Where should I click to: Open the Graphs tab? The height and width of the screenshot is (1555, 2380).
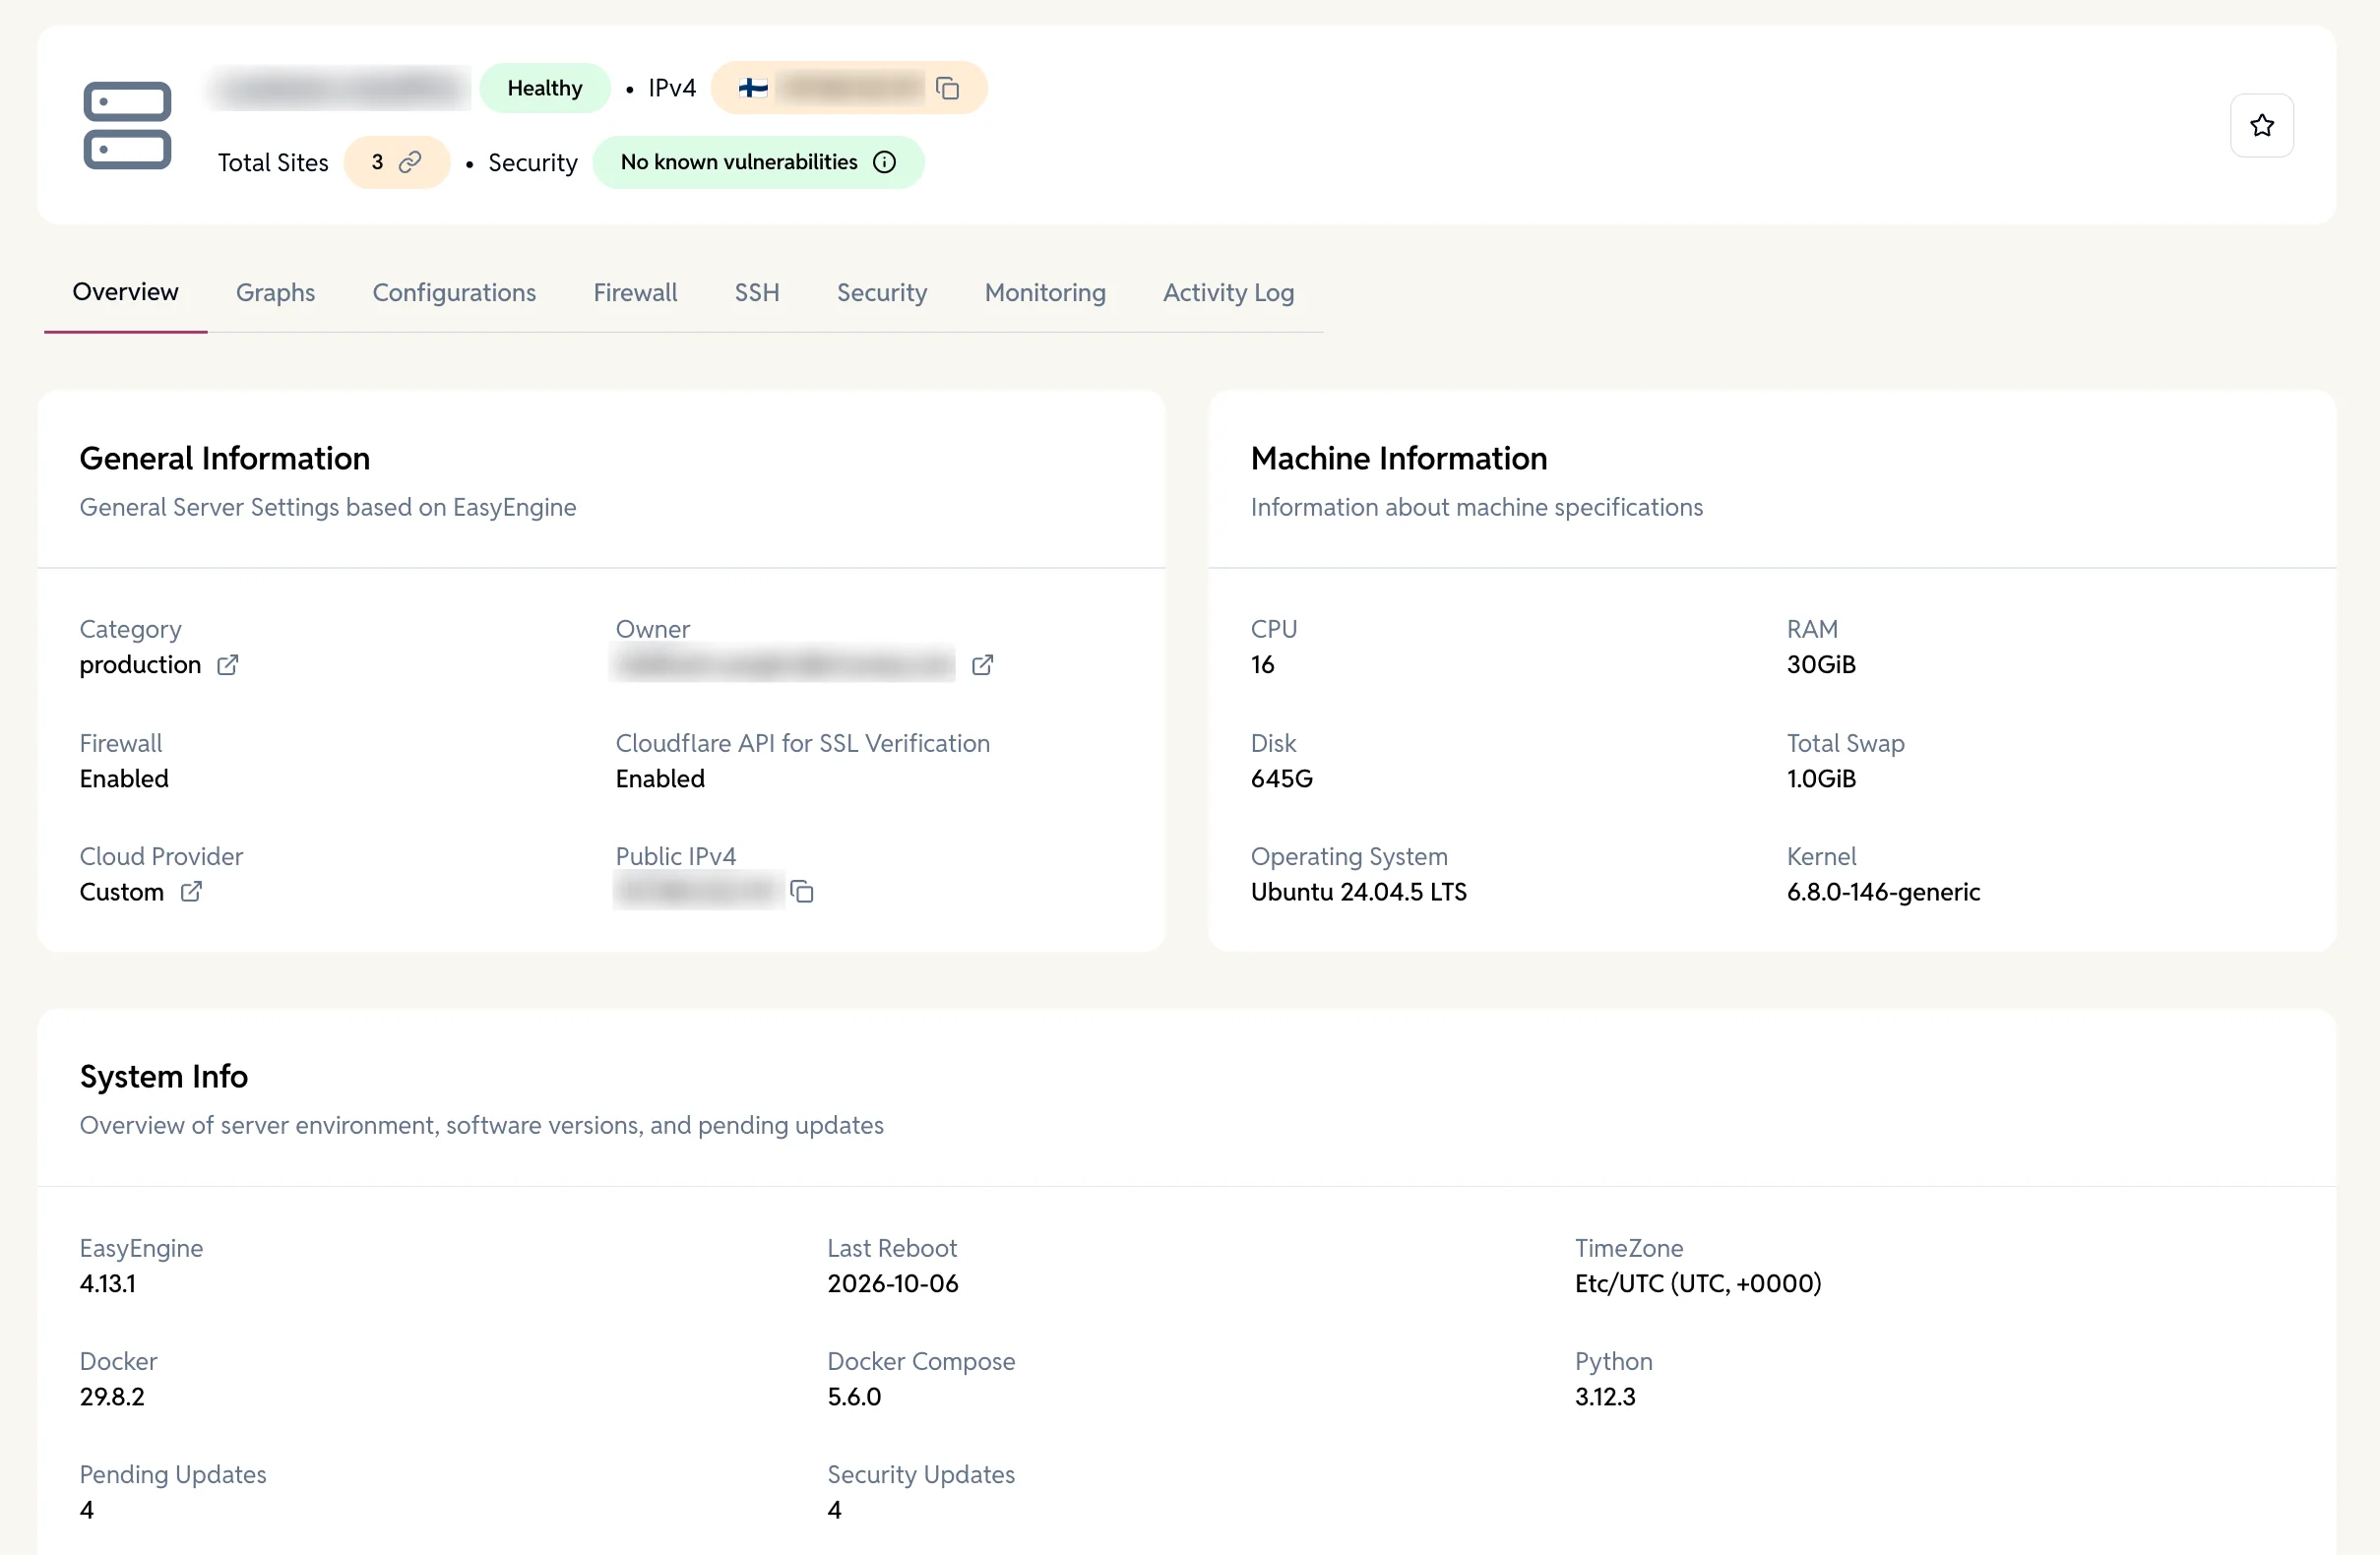(x=275, y=292)
